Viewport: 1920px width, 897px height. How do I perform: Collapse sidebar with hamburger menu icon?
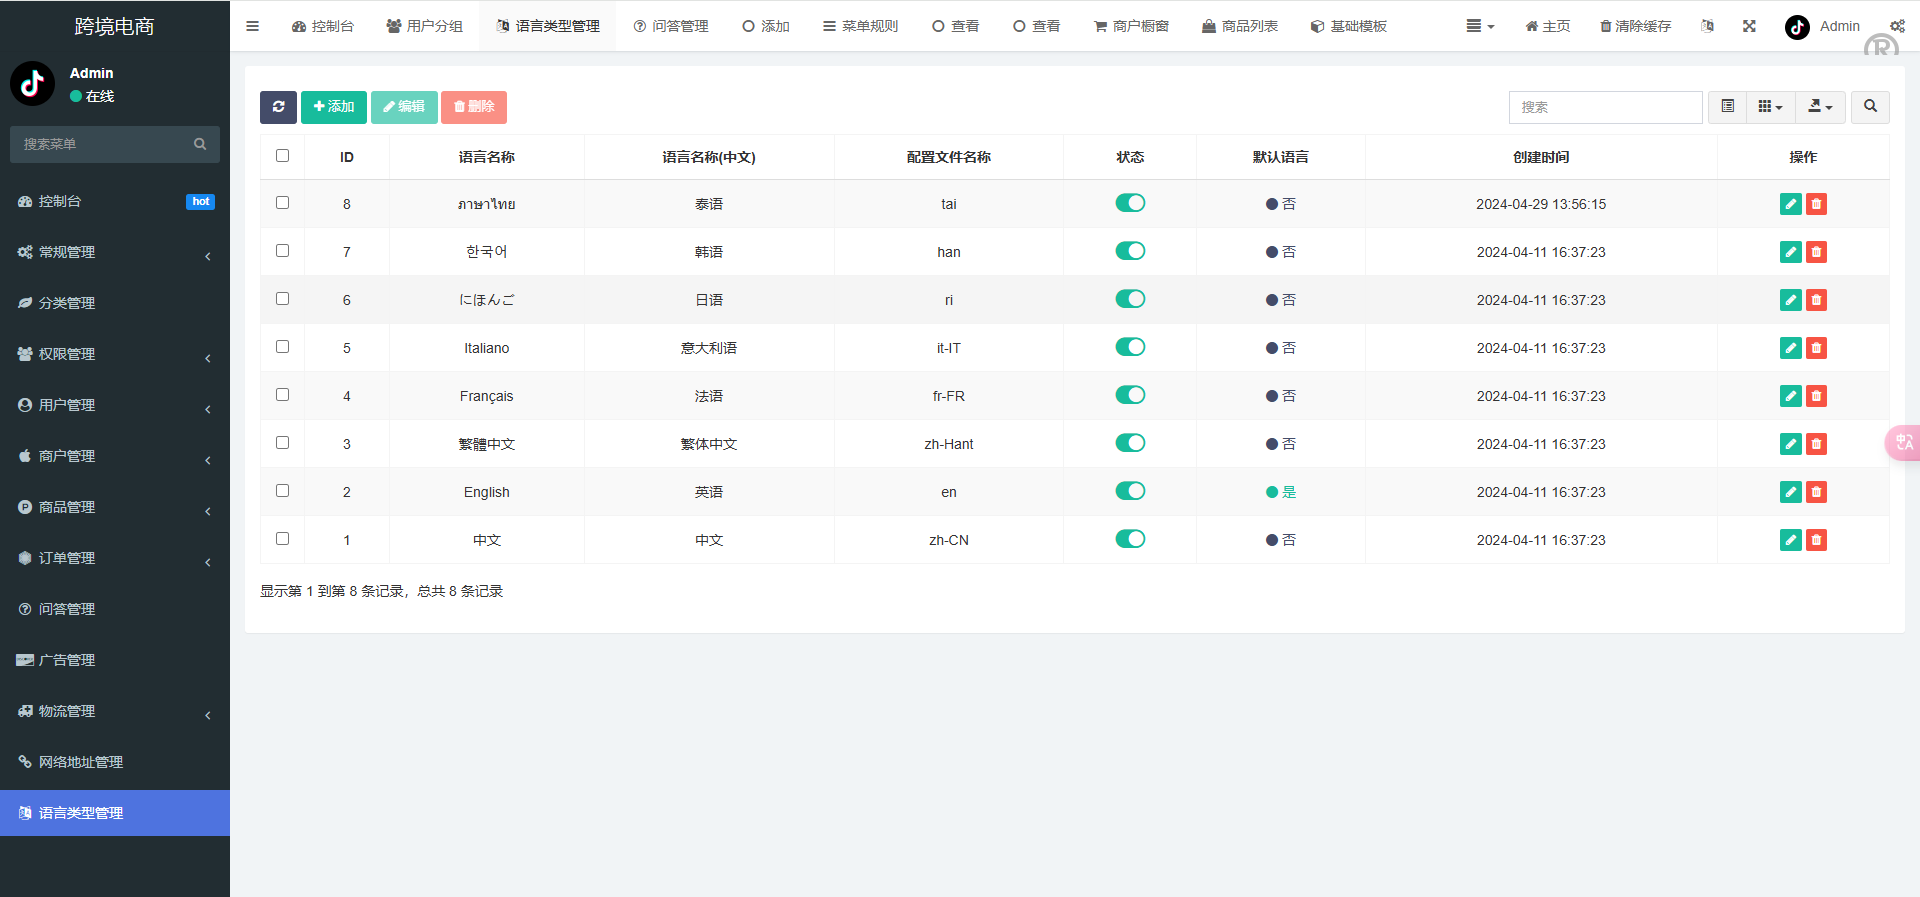click(x=252, y=26)
